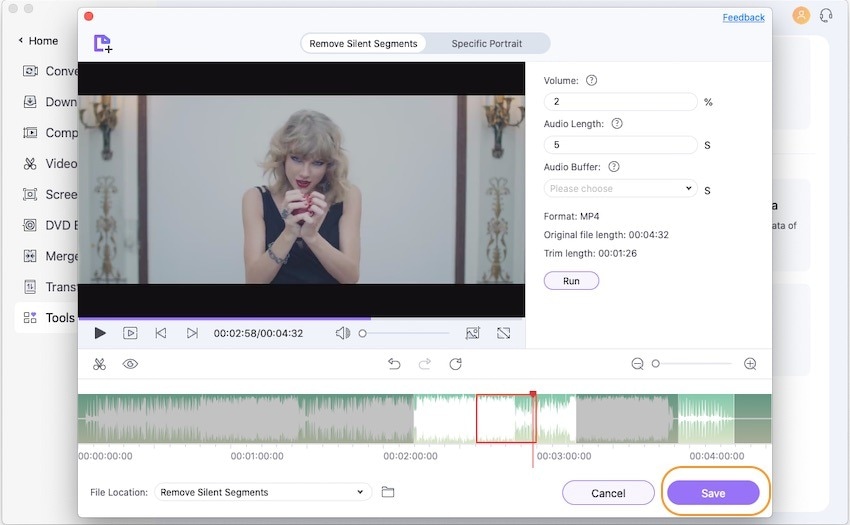
Task: Switch to Specific Portrait tab
Action: click(x=487, y=43)
